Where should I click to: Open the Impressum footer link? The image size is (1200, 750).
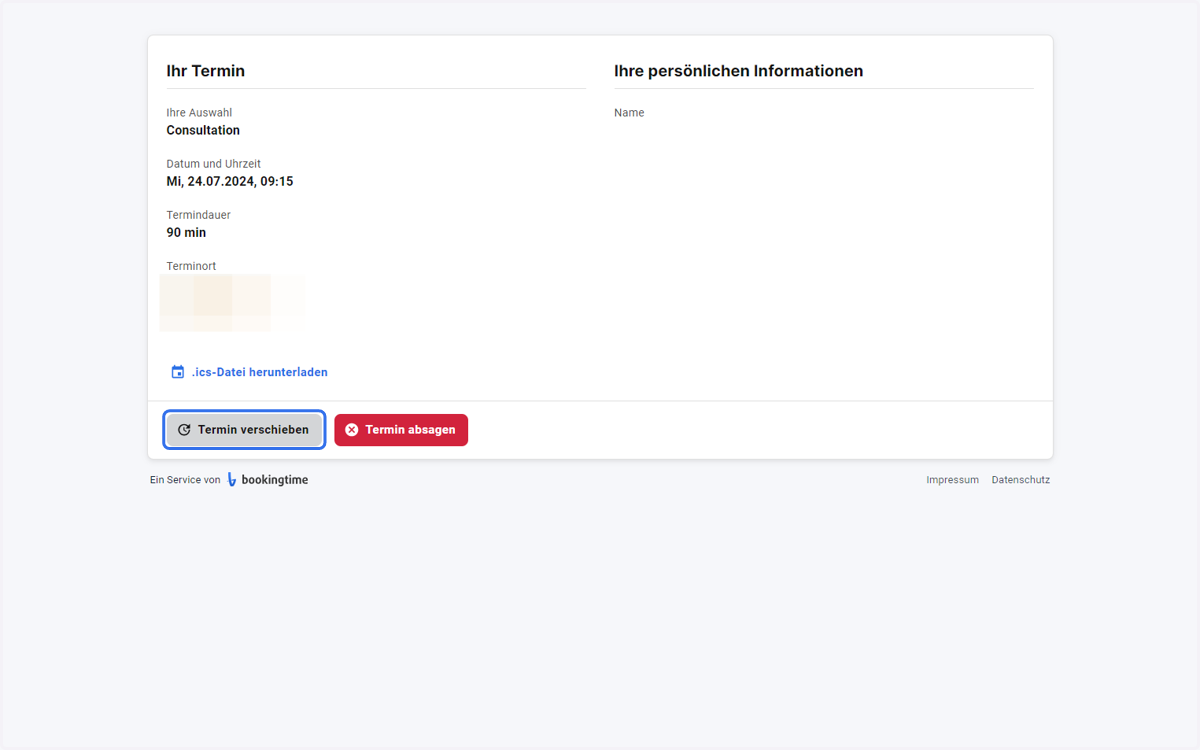click(953, 480)
